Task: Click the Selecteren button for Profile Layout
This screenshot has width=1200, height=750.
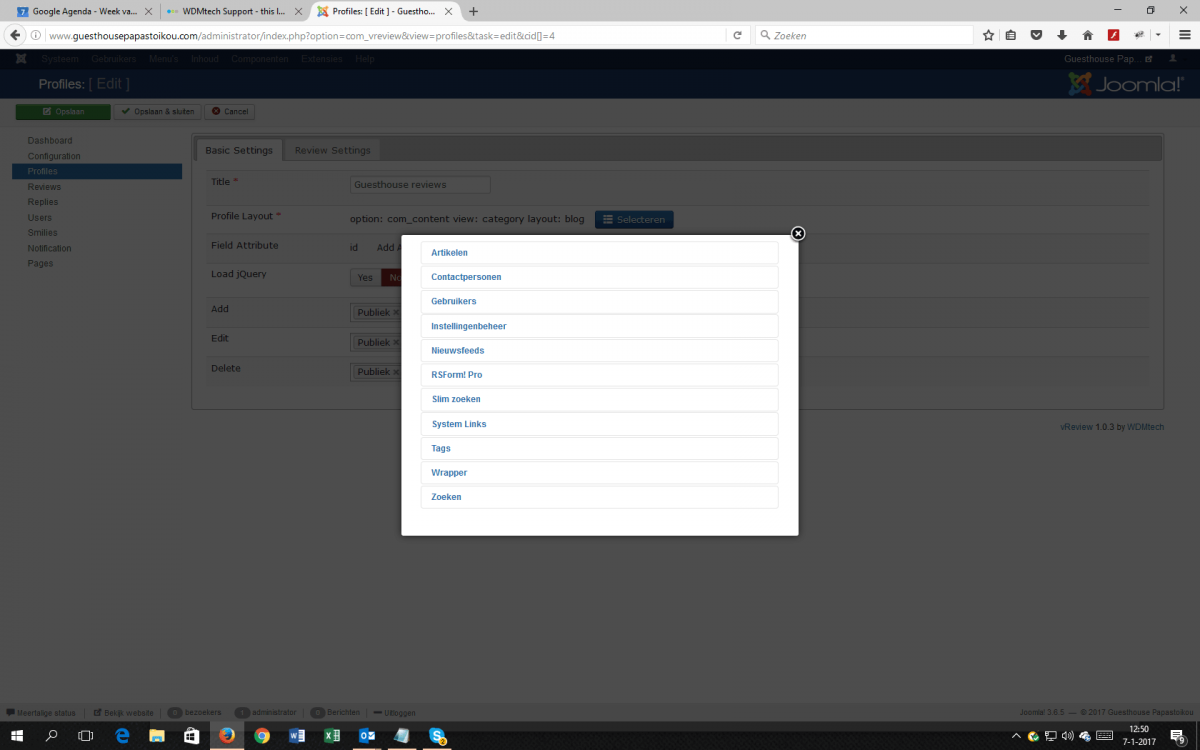Action: click(x=634, y=219)
